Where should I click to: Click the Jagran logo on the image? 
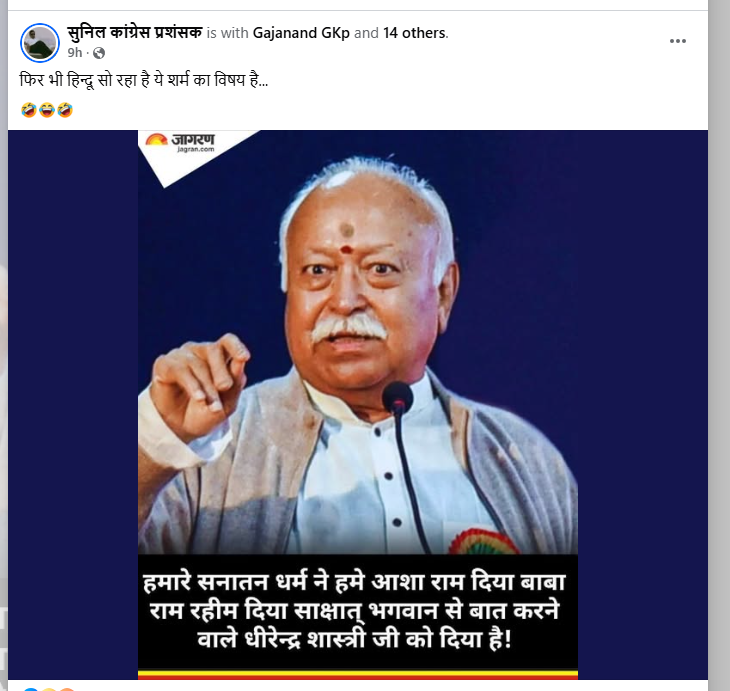180,140
